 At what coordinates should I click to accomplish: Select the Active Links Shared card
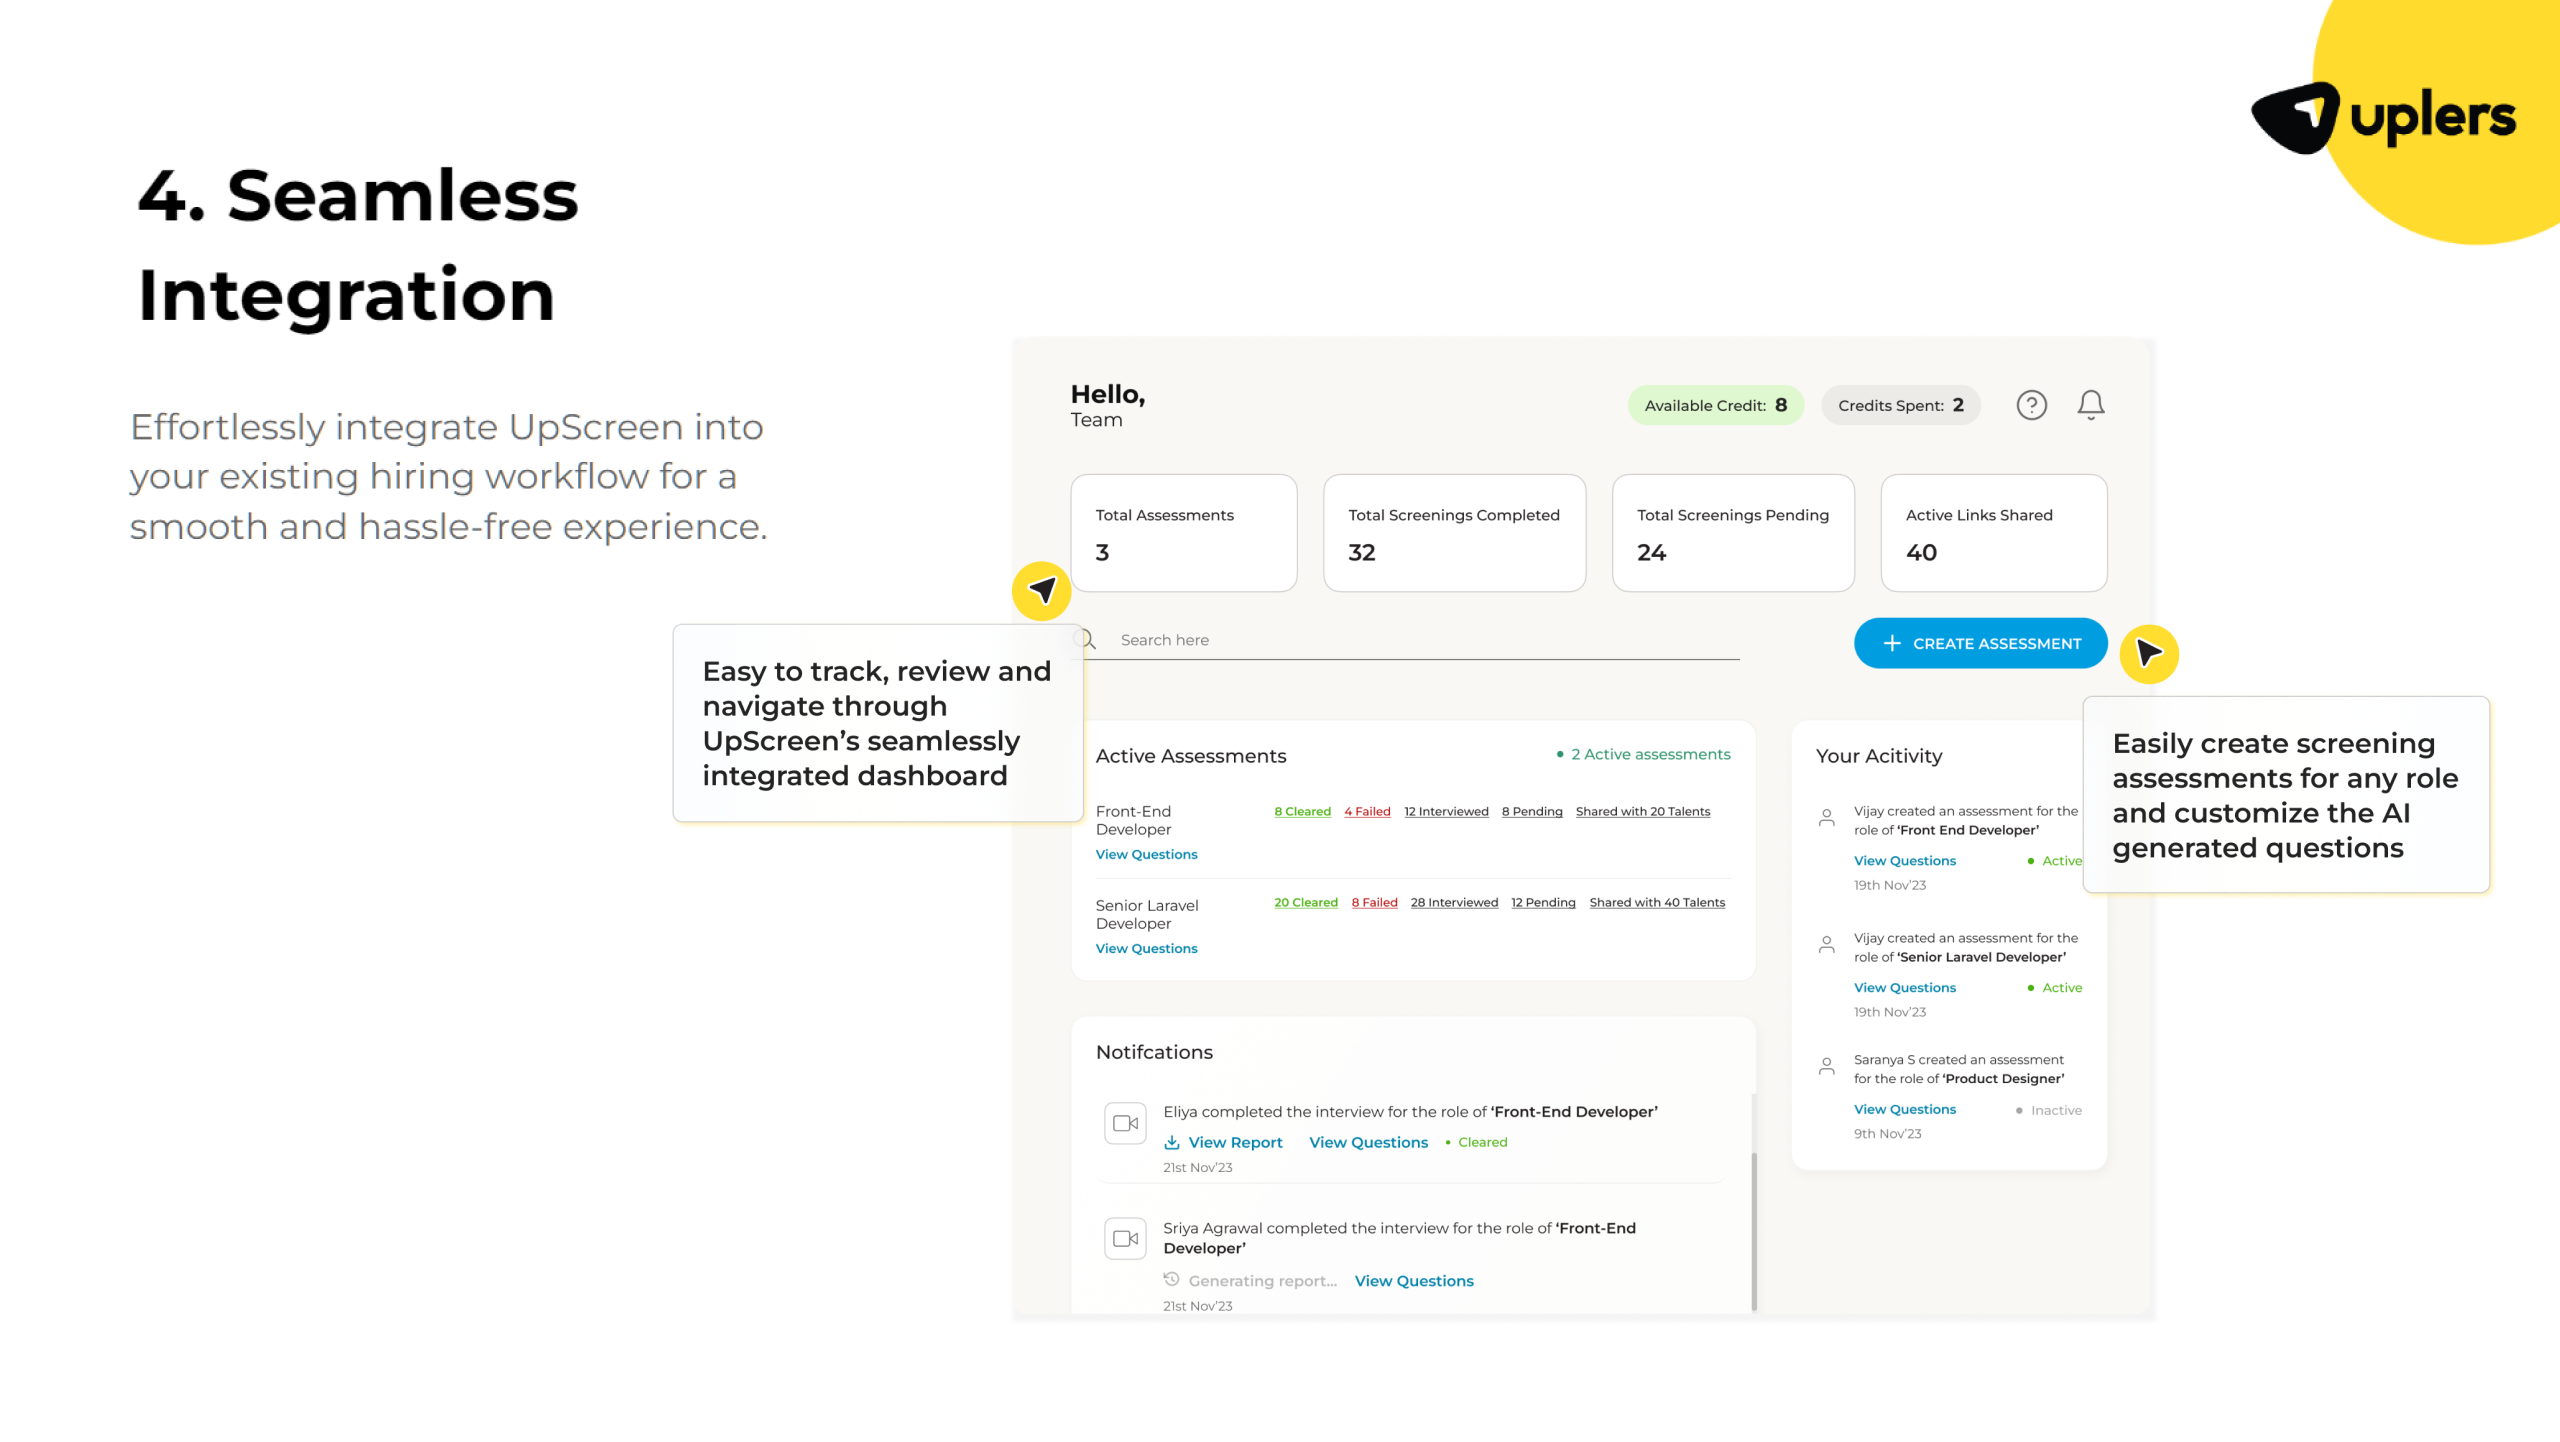pos(1993,533)
